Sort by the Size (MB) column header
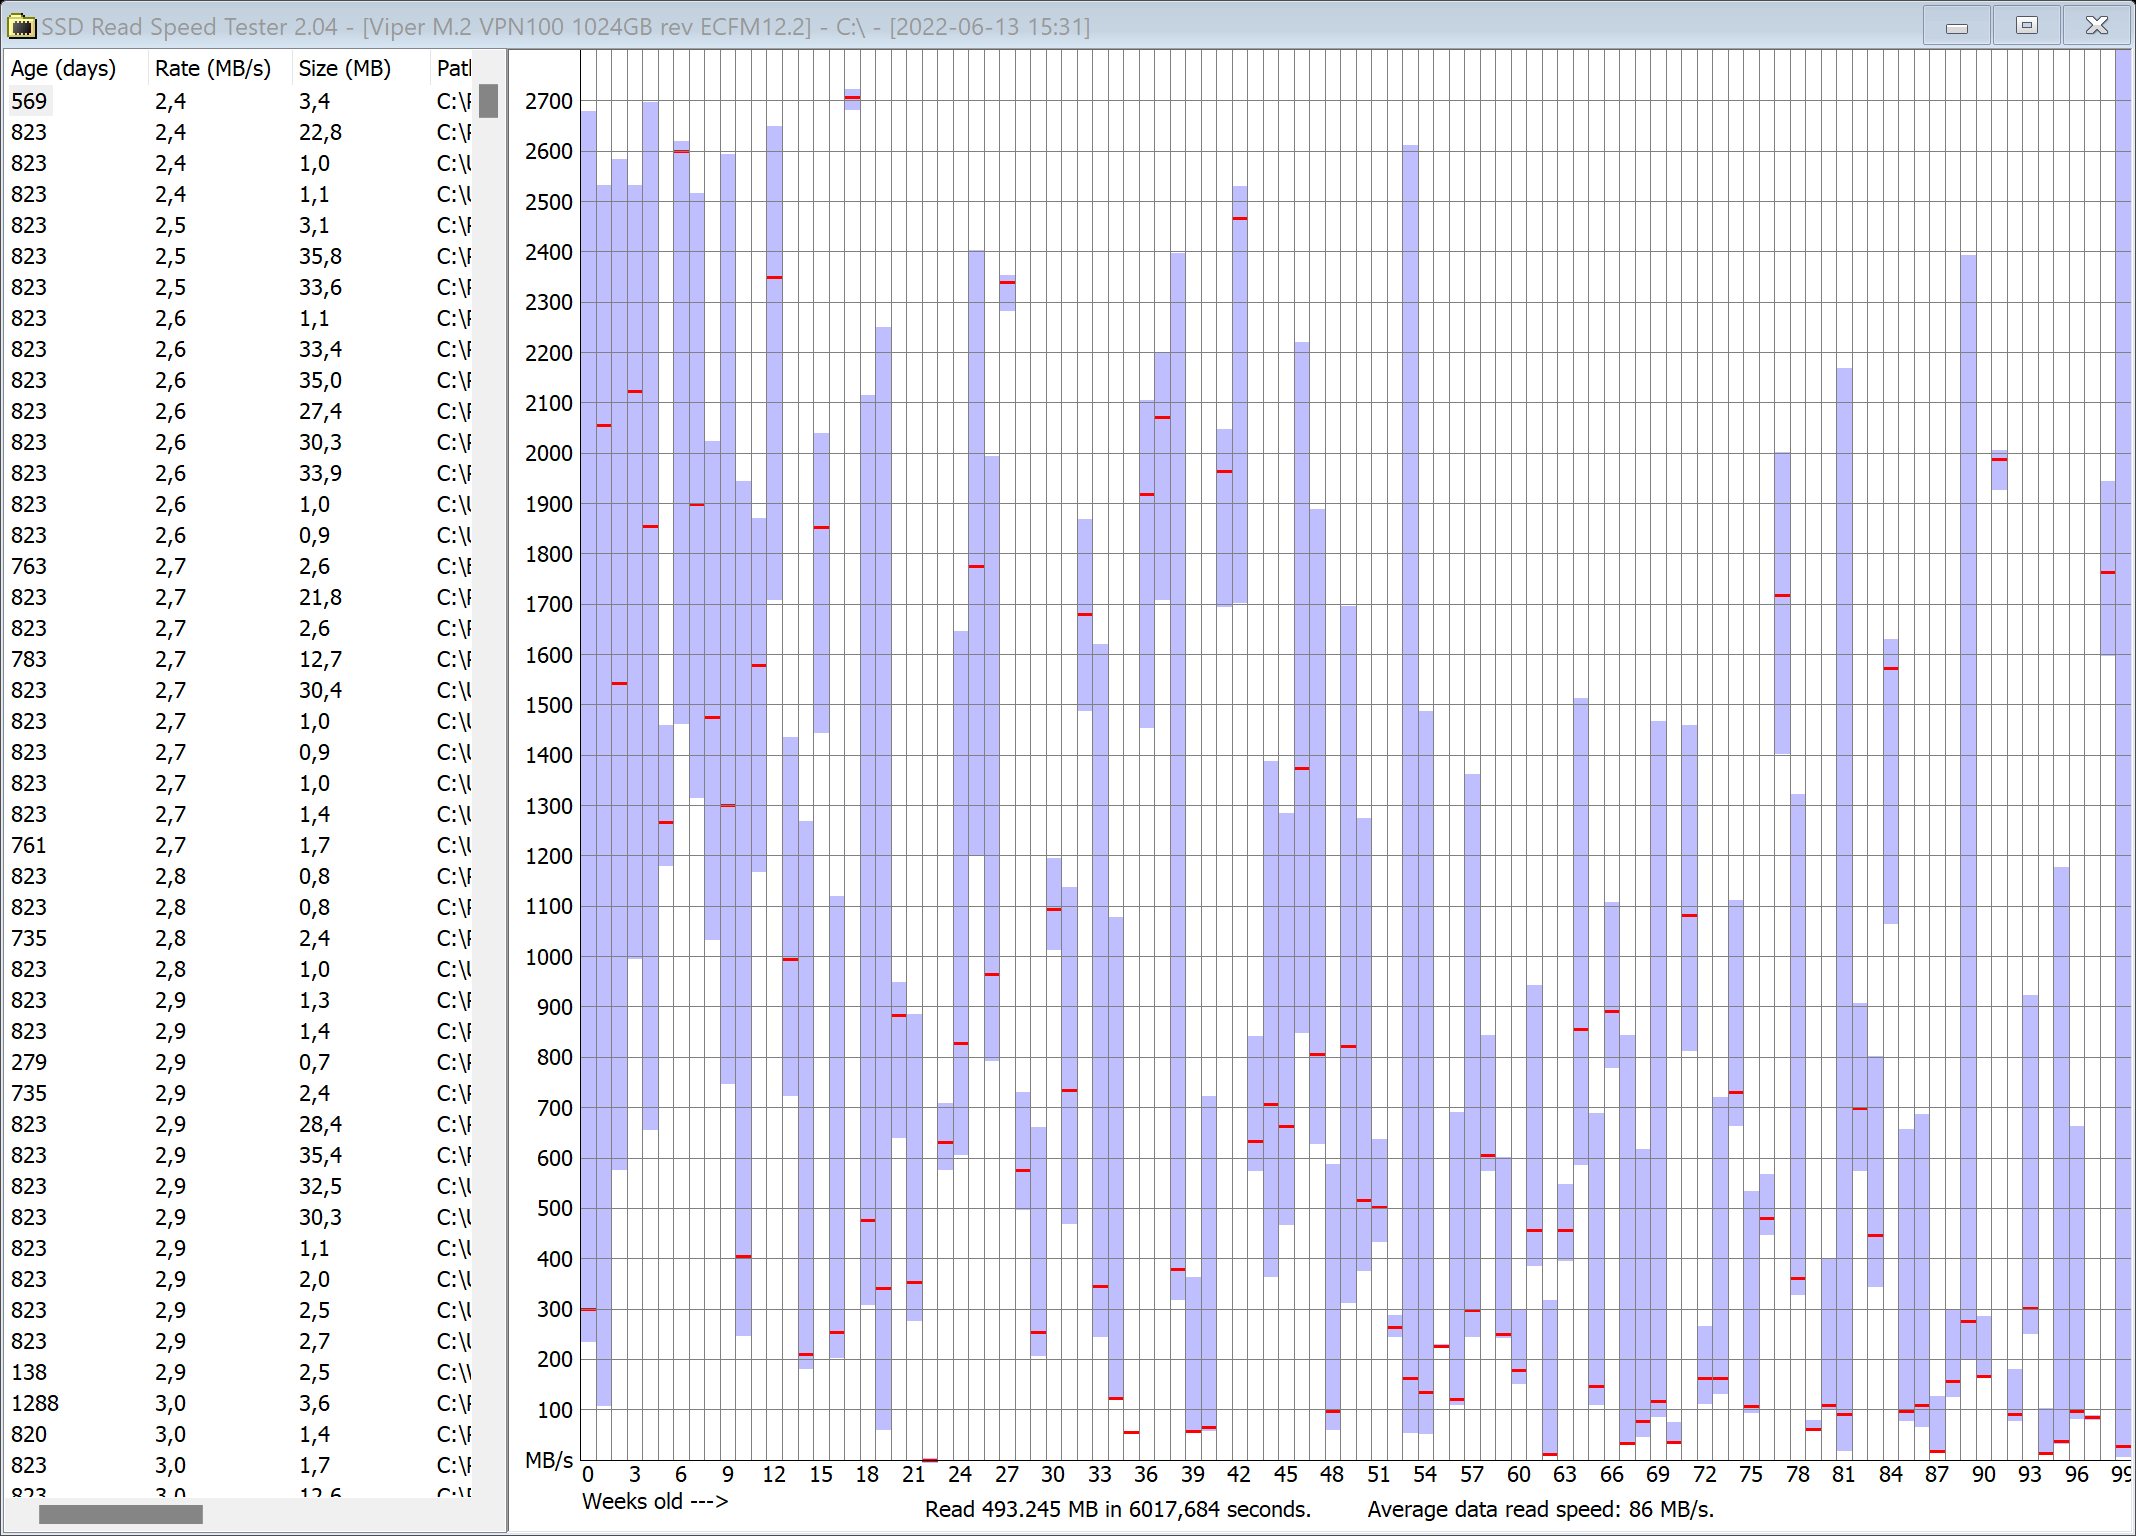 coord(344,68)
